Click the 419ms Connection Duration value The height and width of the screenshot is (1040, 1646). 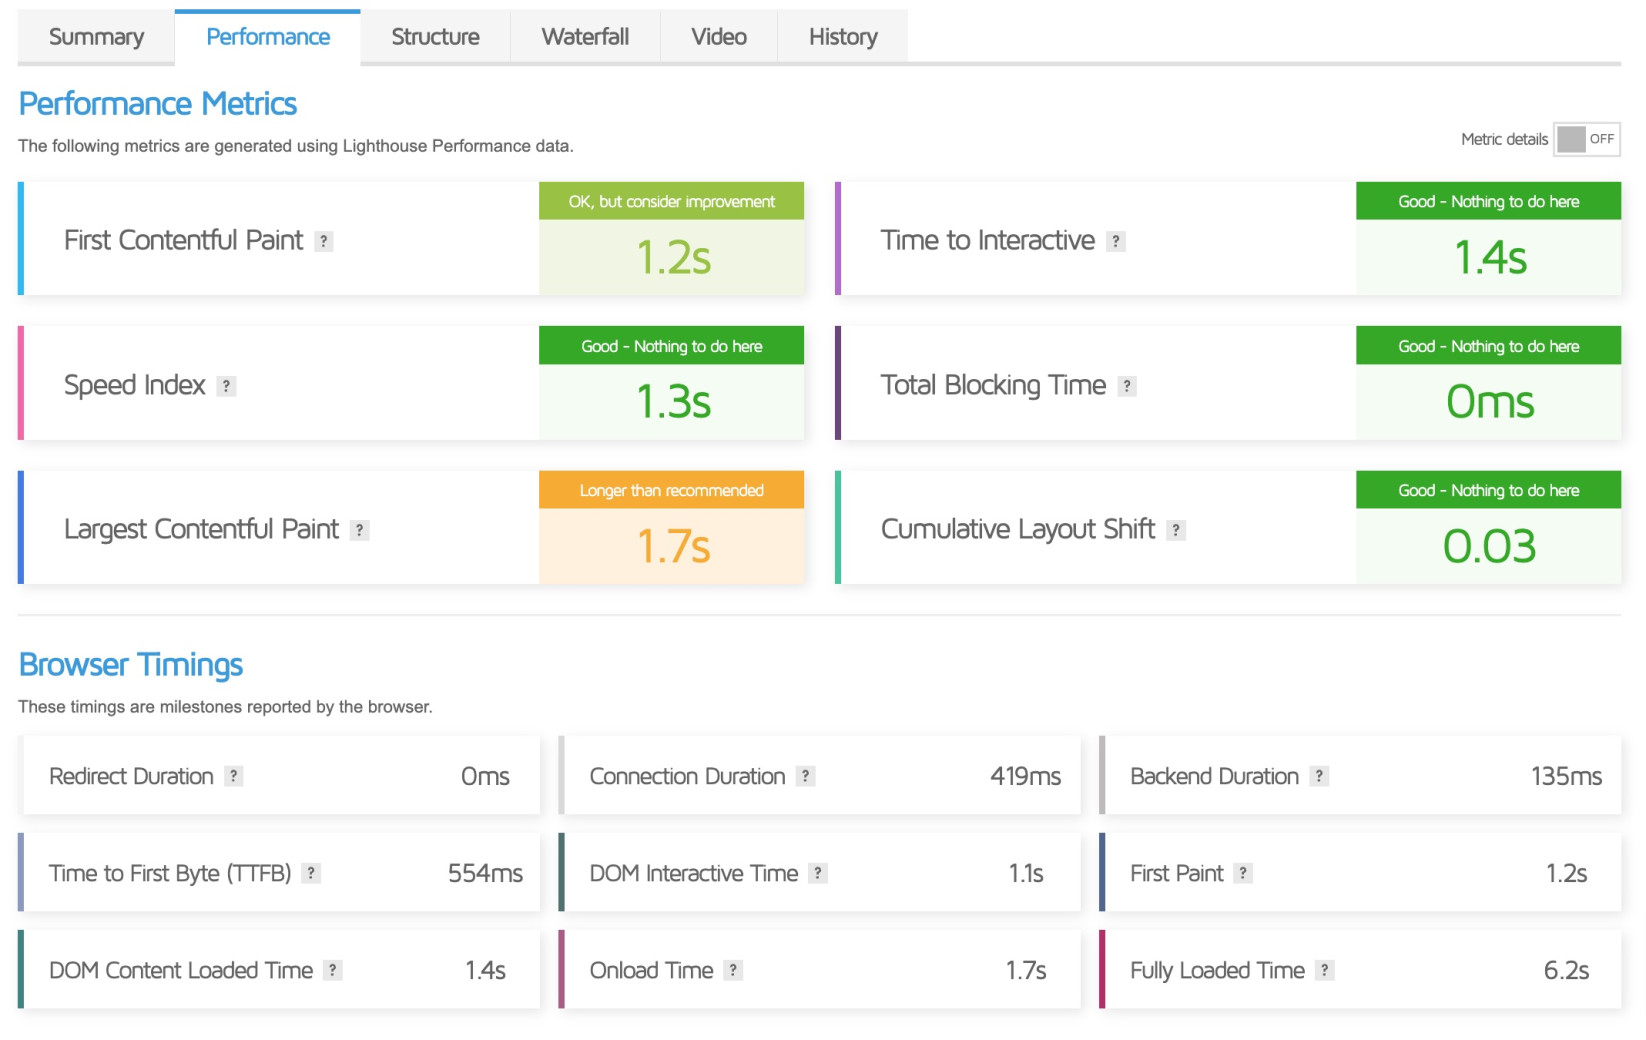(1026, 776)
